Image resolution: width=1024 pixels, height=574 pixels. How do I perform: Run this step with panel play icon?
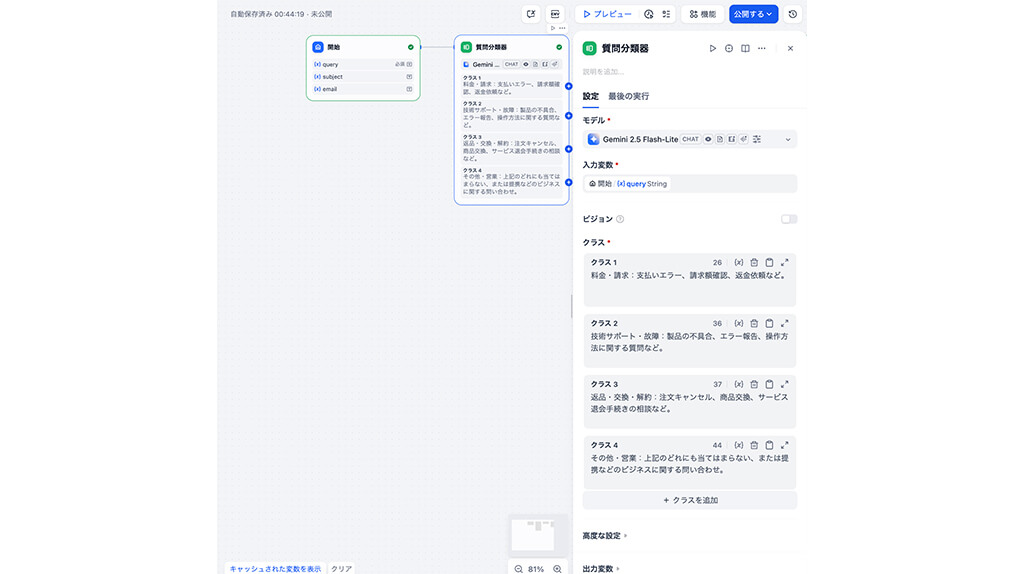(712, 48)
